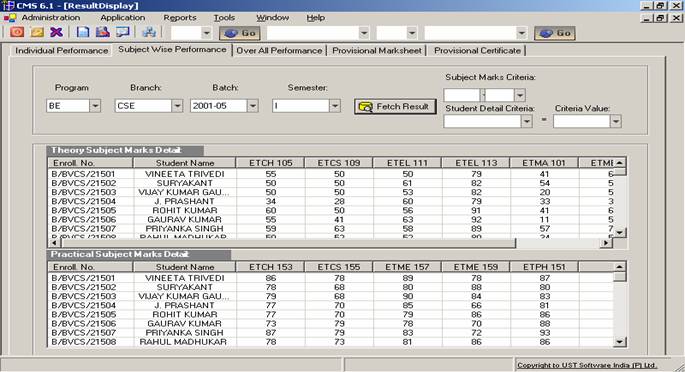Click Student Name header in practical table
685x372 pixels.
185,267
